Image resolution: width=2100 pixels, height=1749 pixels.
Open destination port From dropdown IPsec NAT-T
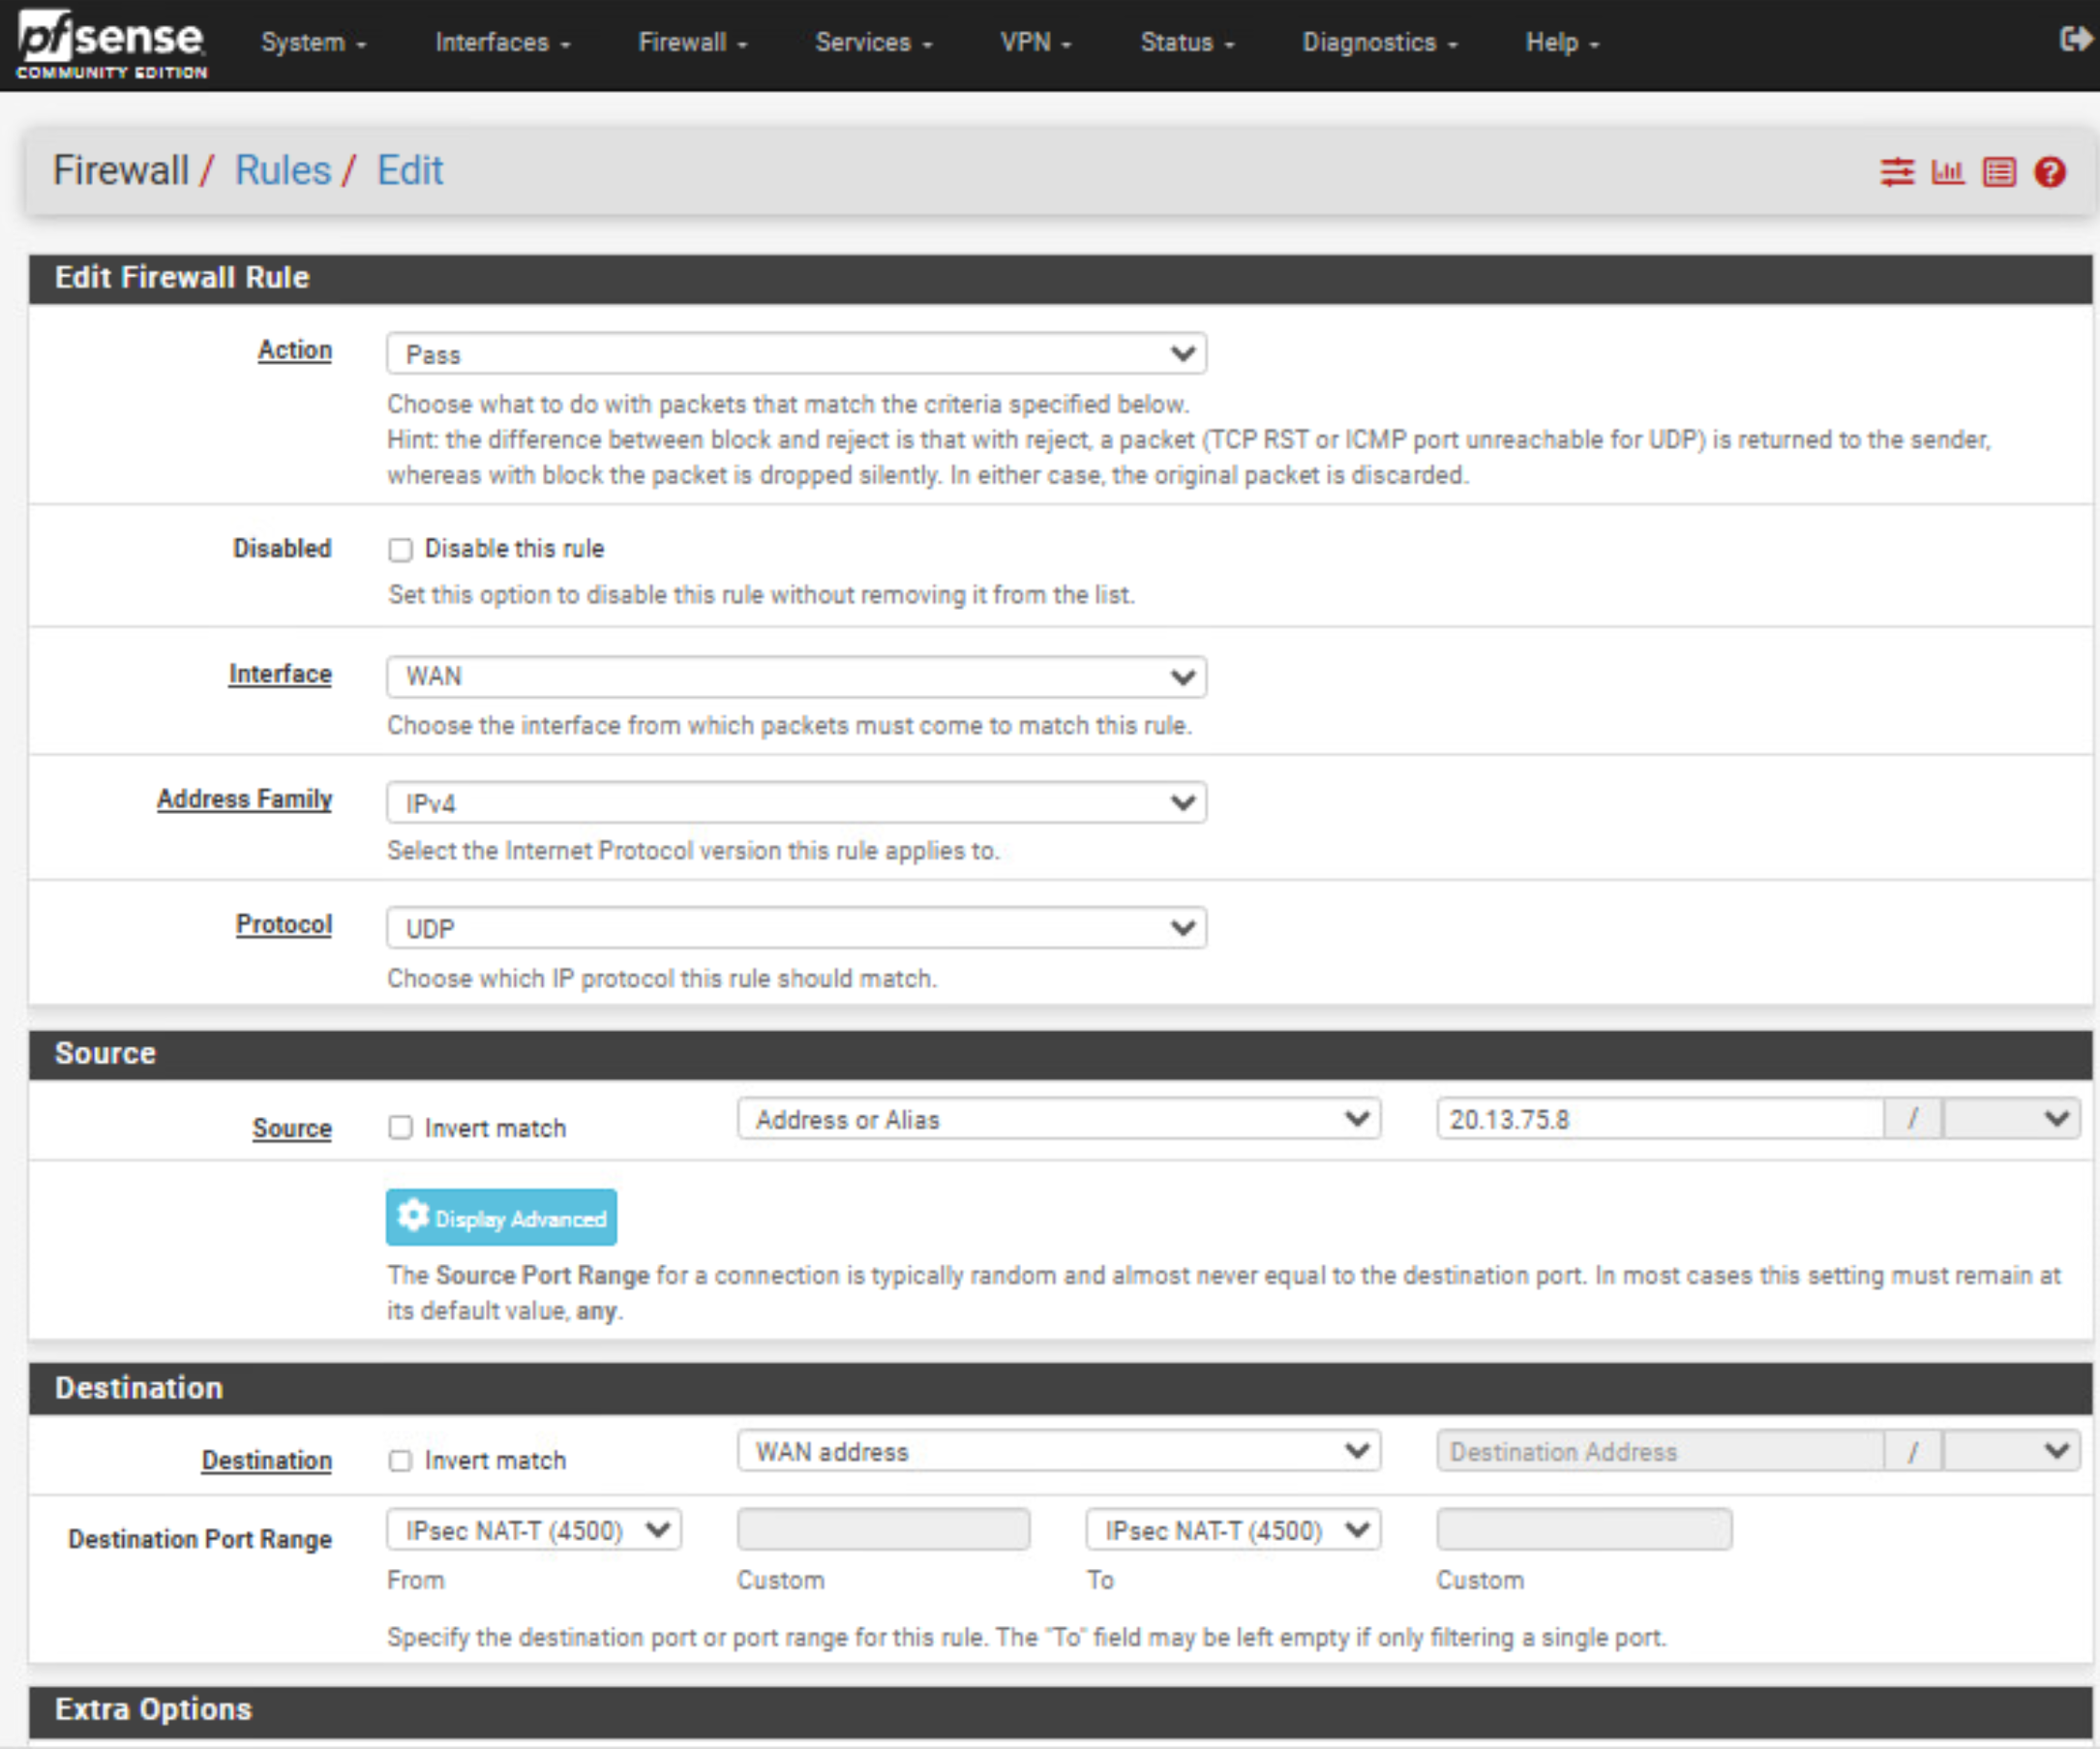pos(534,1530)
